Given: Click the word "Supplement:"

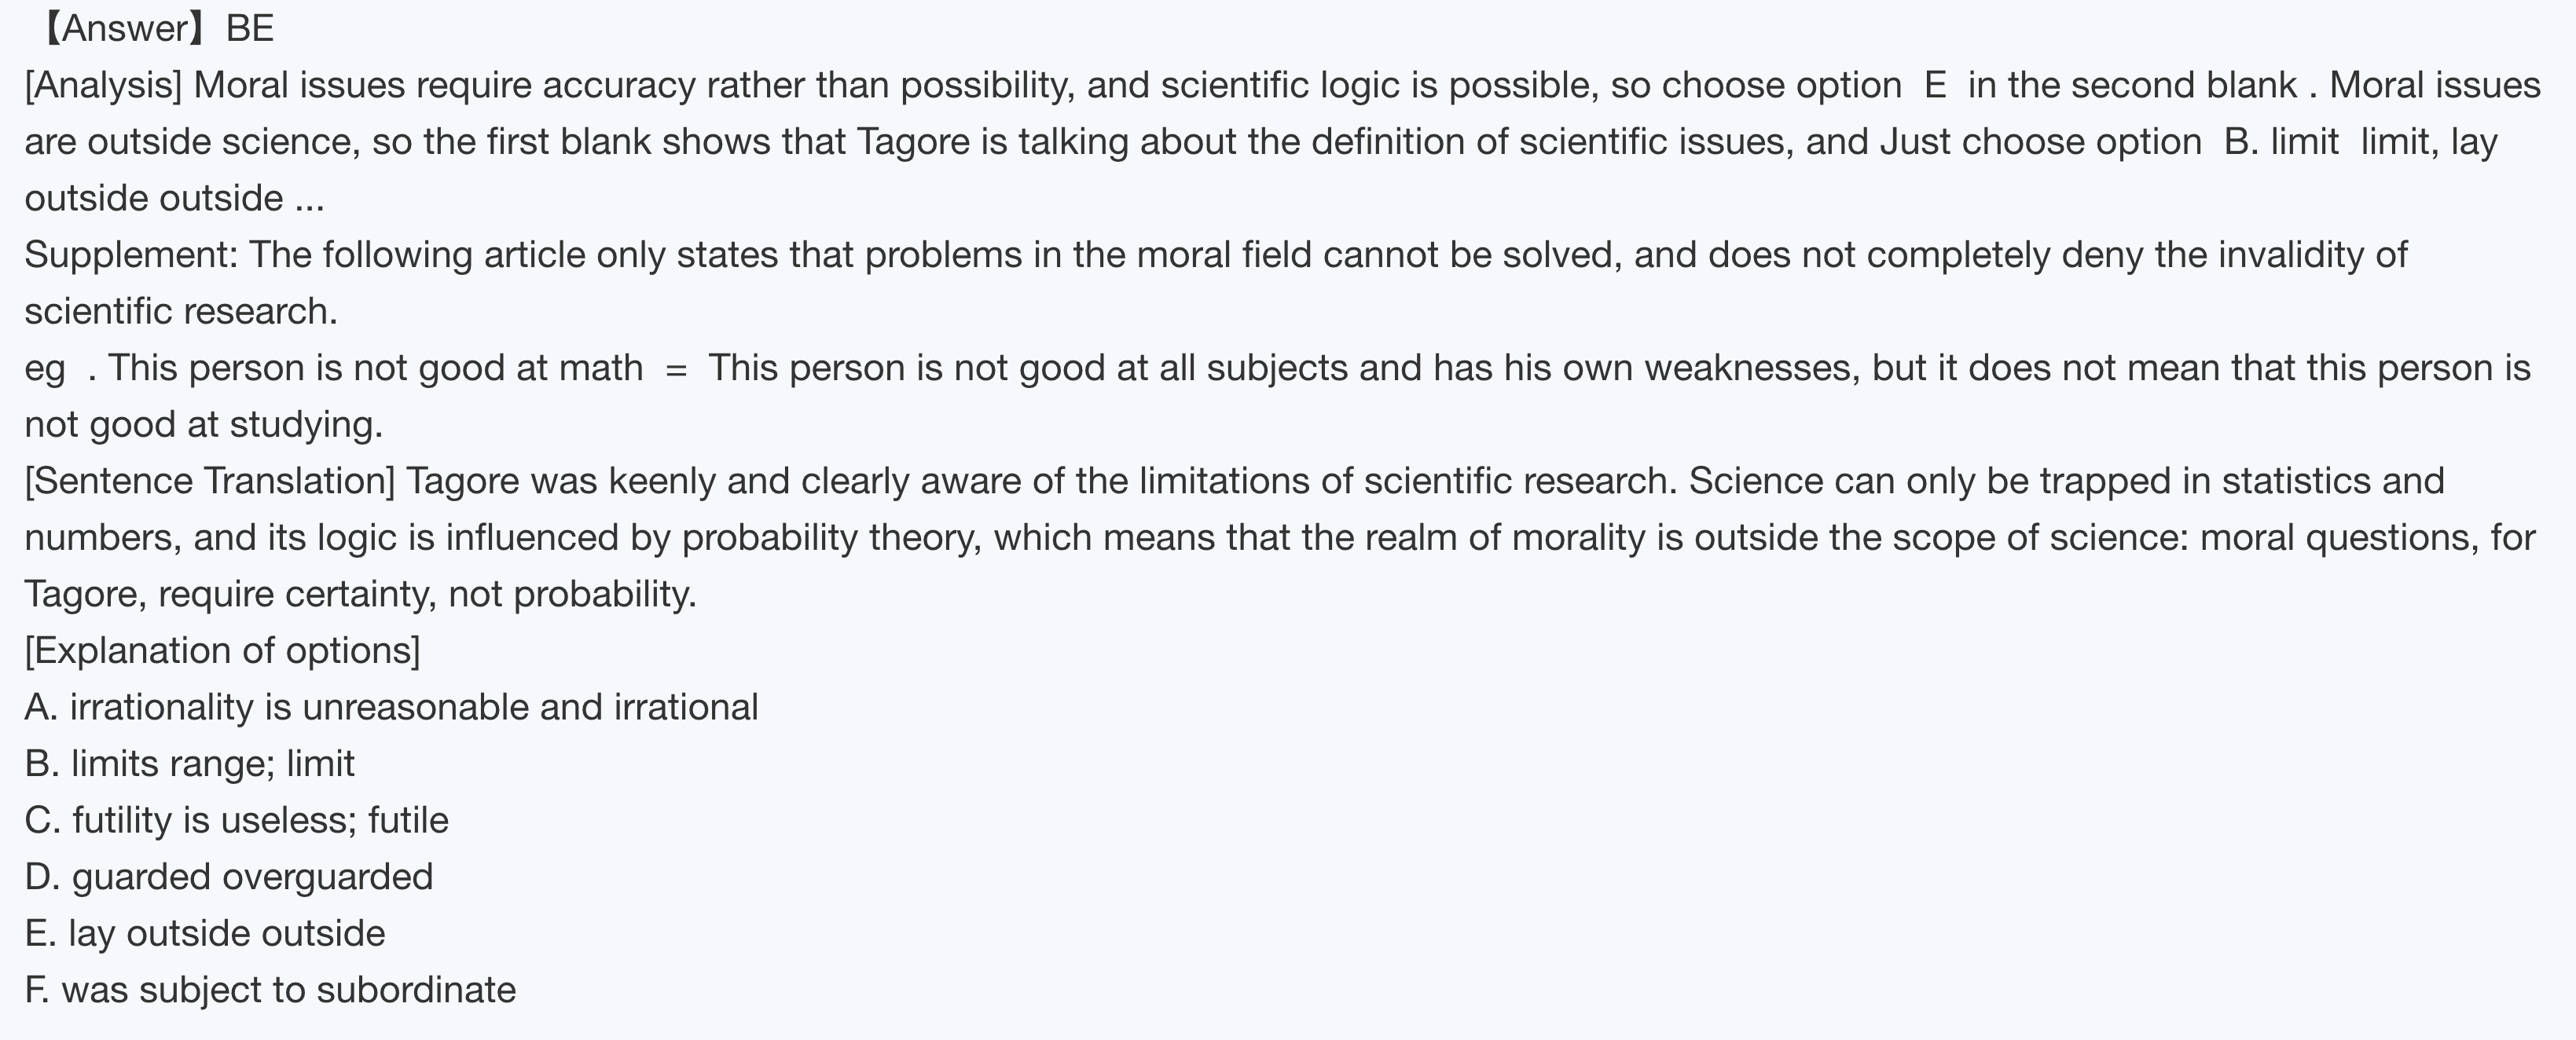Looking at the screenshot, I should 131,255.
